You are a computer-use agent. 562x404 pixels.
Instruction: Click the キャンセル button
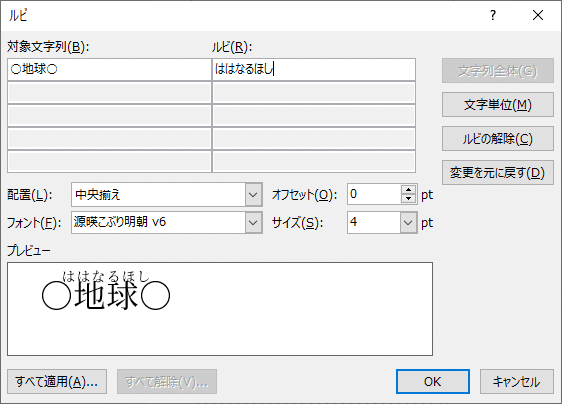[x=516, y=382]
